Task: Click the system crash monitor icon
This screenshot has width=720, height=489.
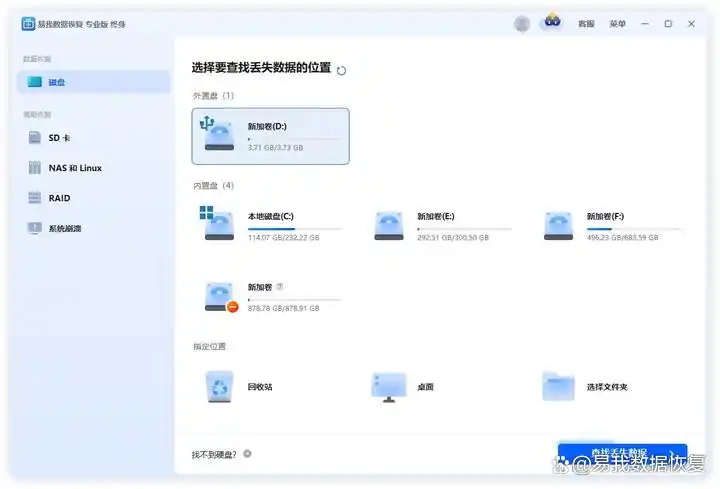Action: (35, 228)
